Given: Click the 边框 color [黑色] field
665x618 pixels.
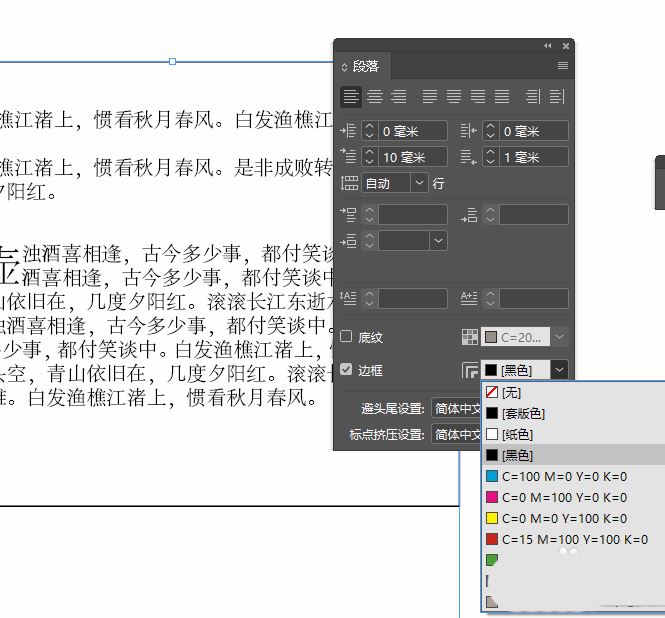Looking at the screenshot, I should click(x=515, y=370).
